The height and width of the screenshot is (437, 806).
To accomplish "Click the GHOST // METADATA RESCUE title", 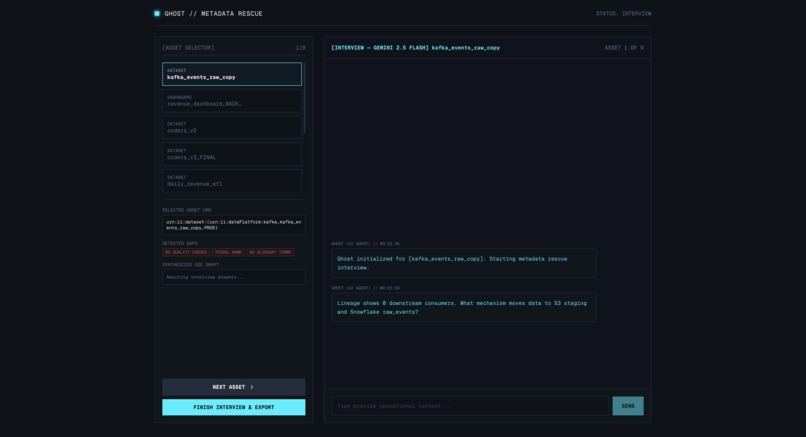I will tap(213, 14).
